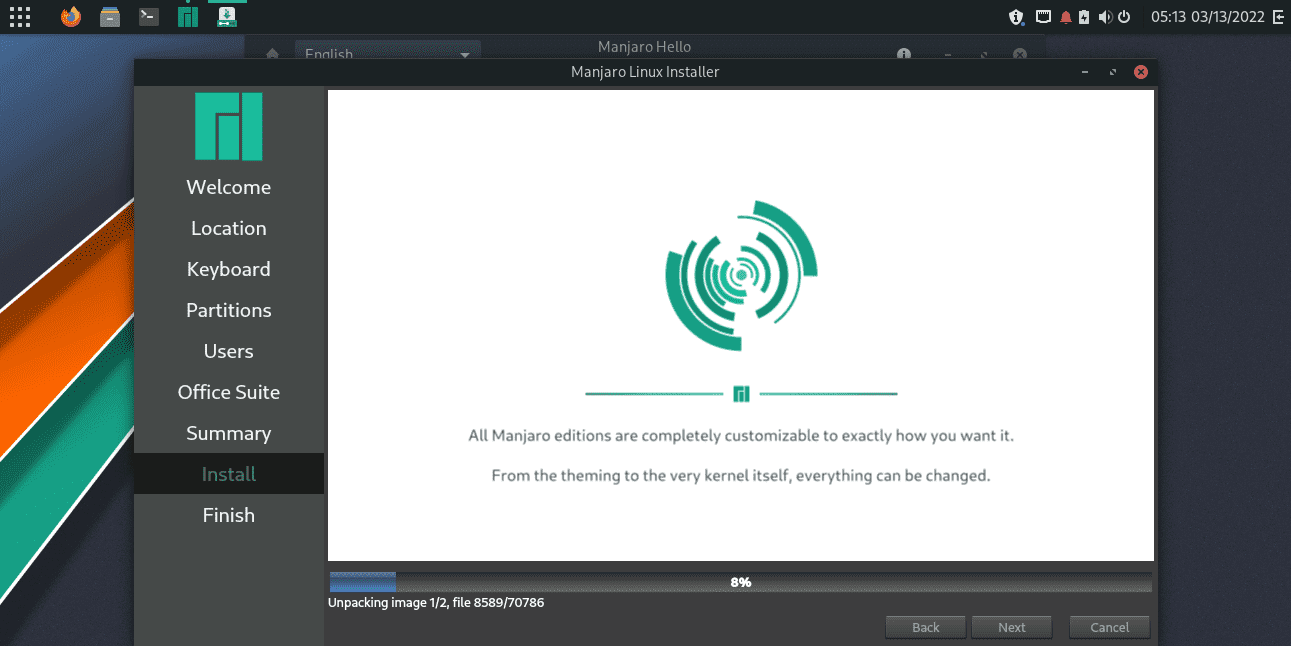
Task: Select the Office Suite step
Action: (229, 392)
